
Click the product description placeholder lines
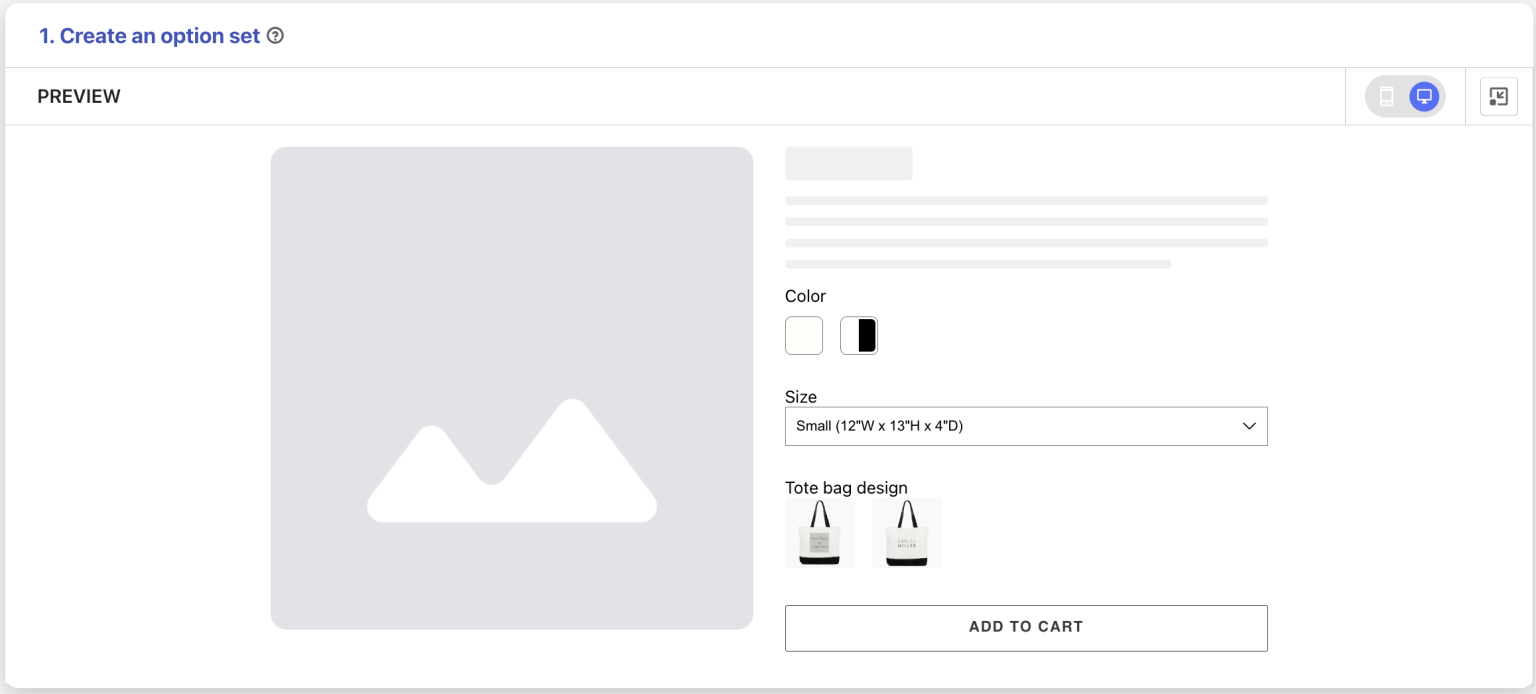[x=1026, y=232]
